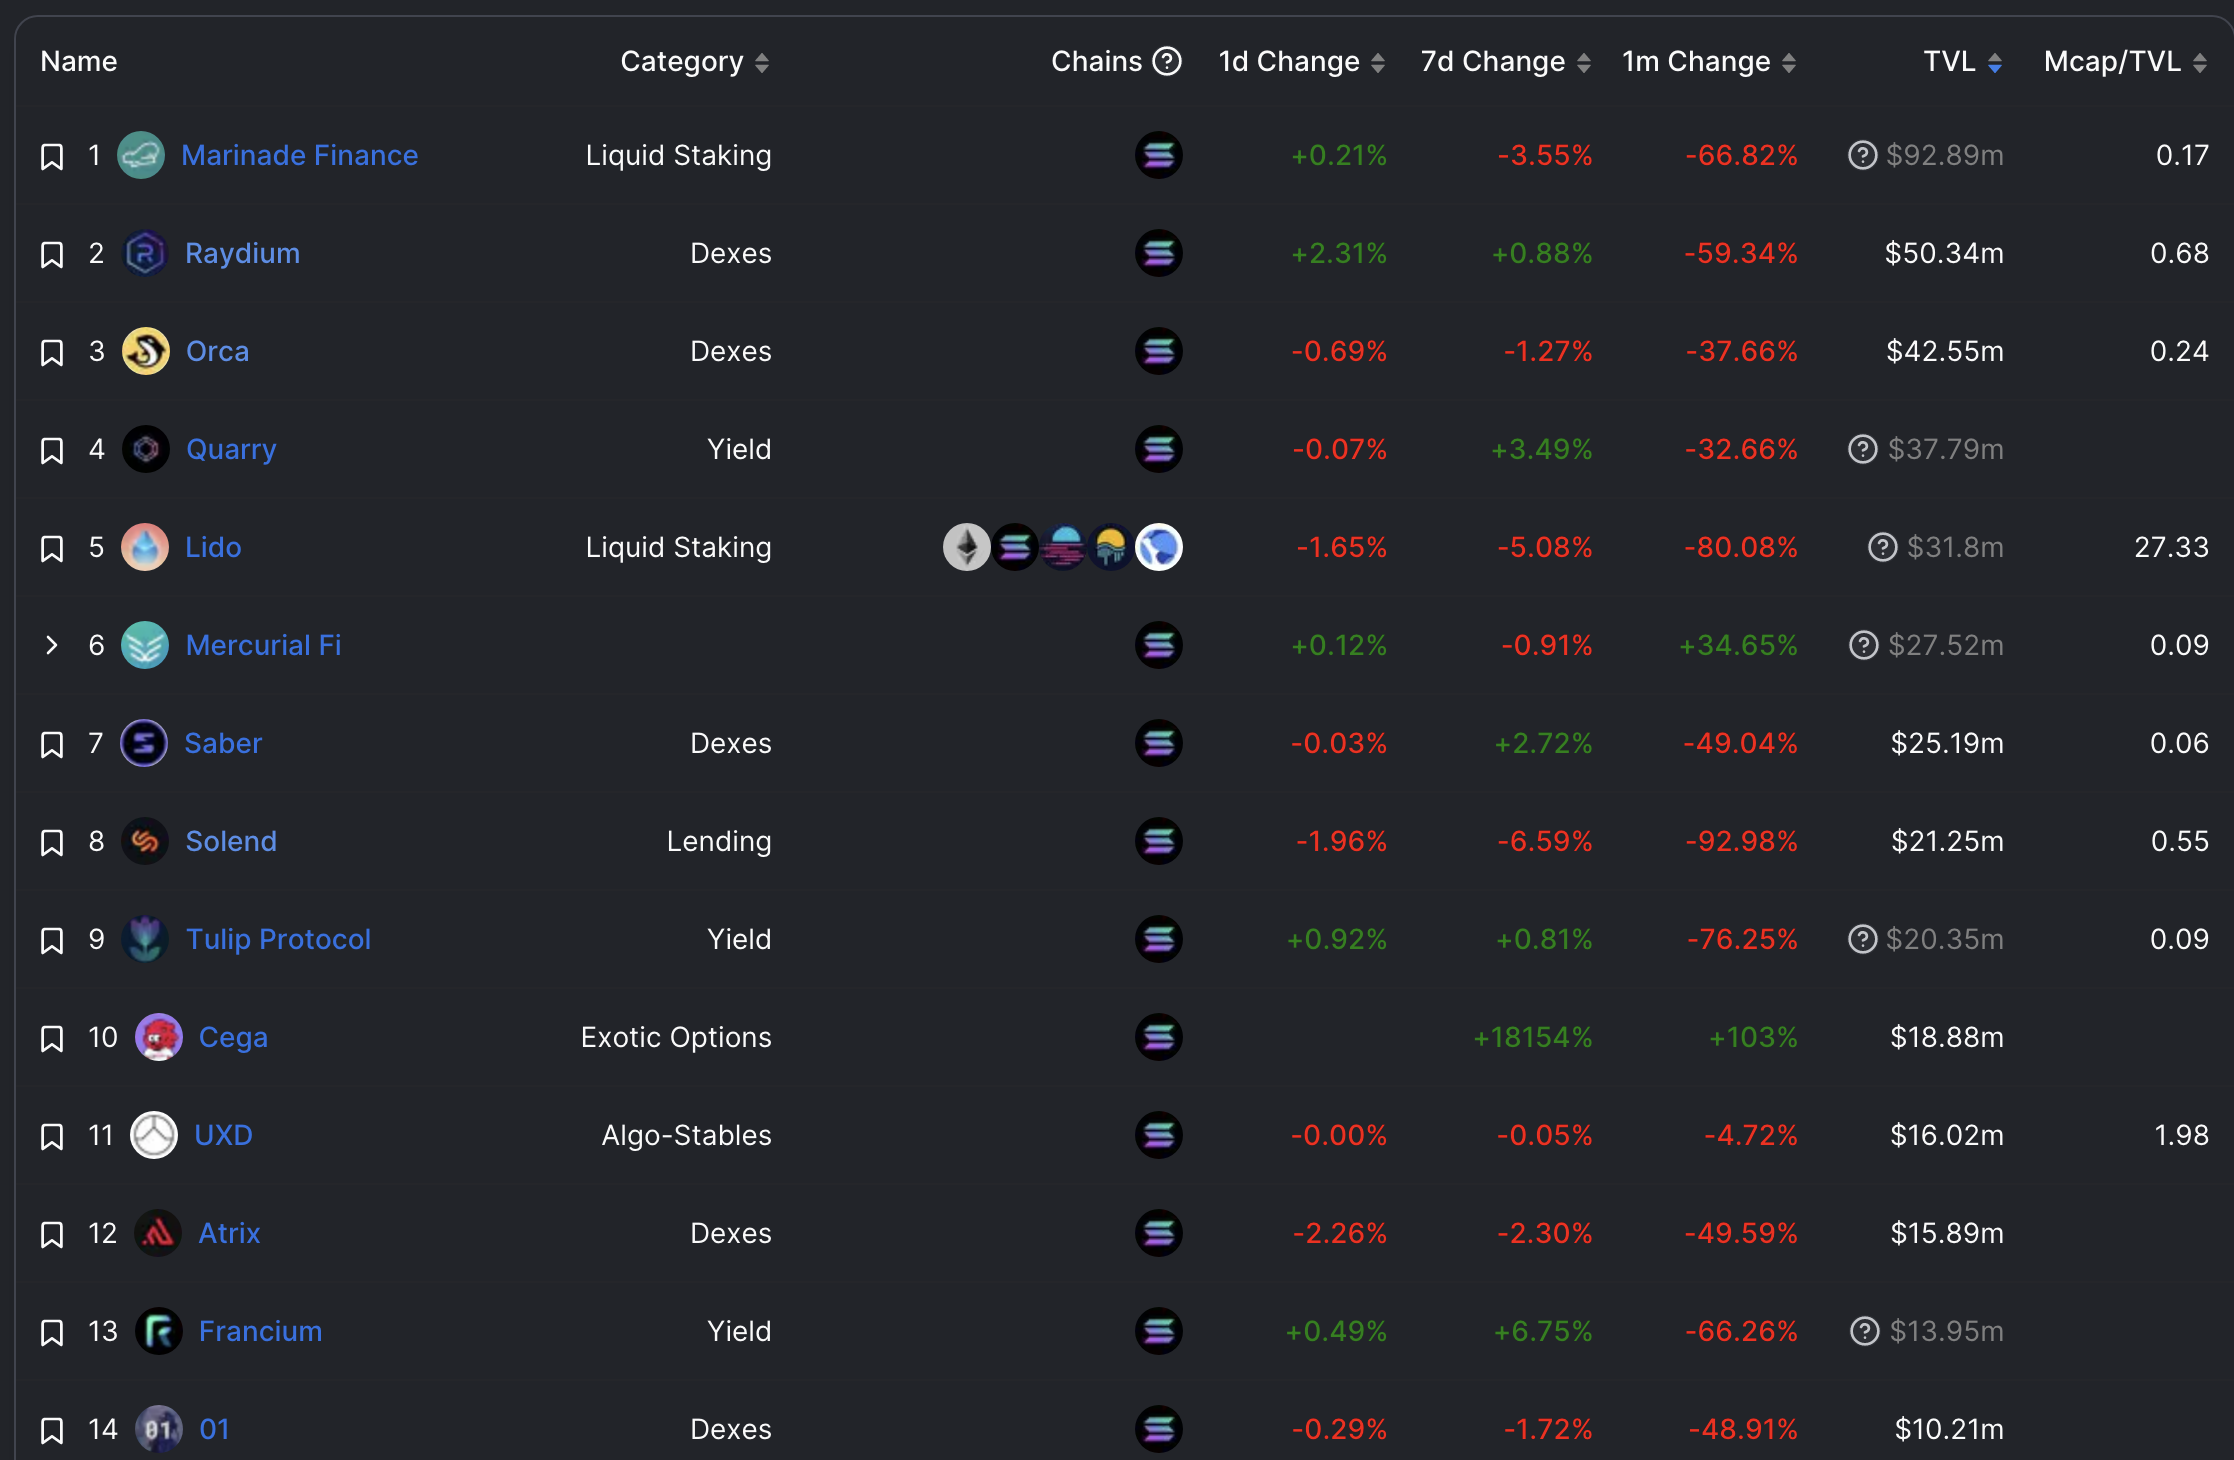Click TVL info icon for Quarry

click(1862, 449)
